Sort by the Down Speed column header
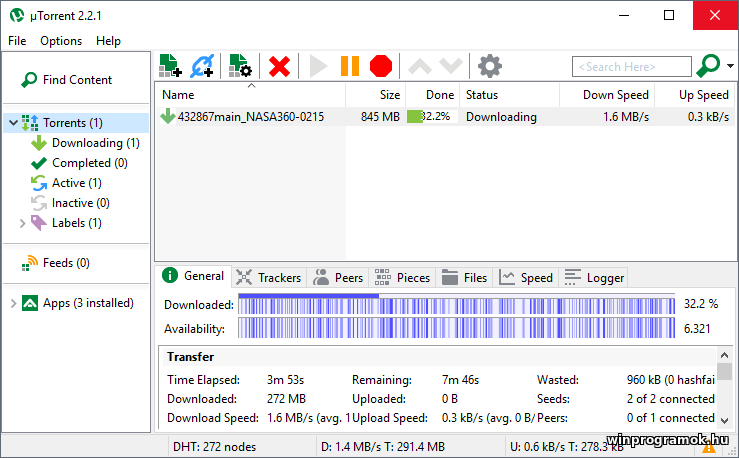 tap(616, 95)
